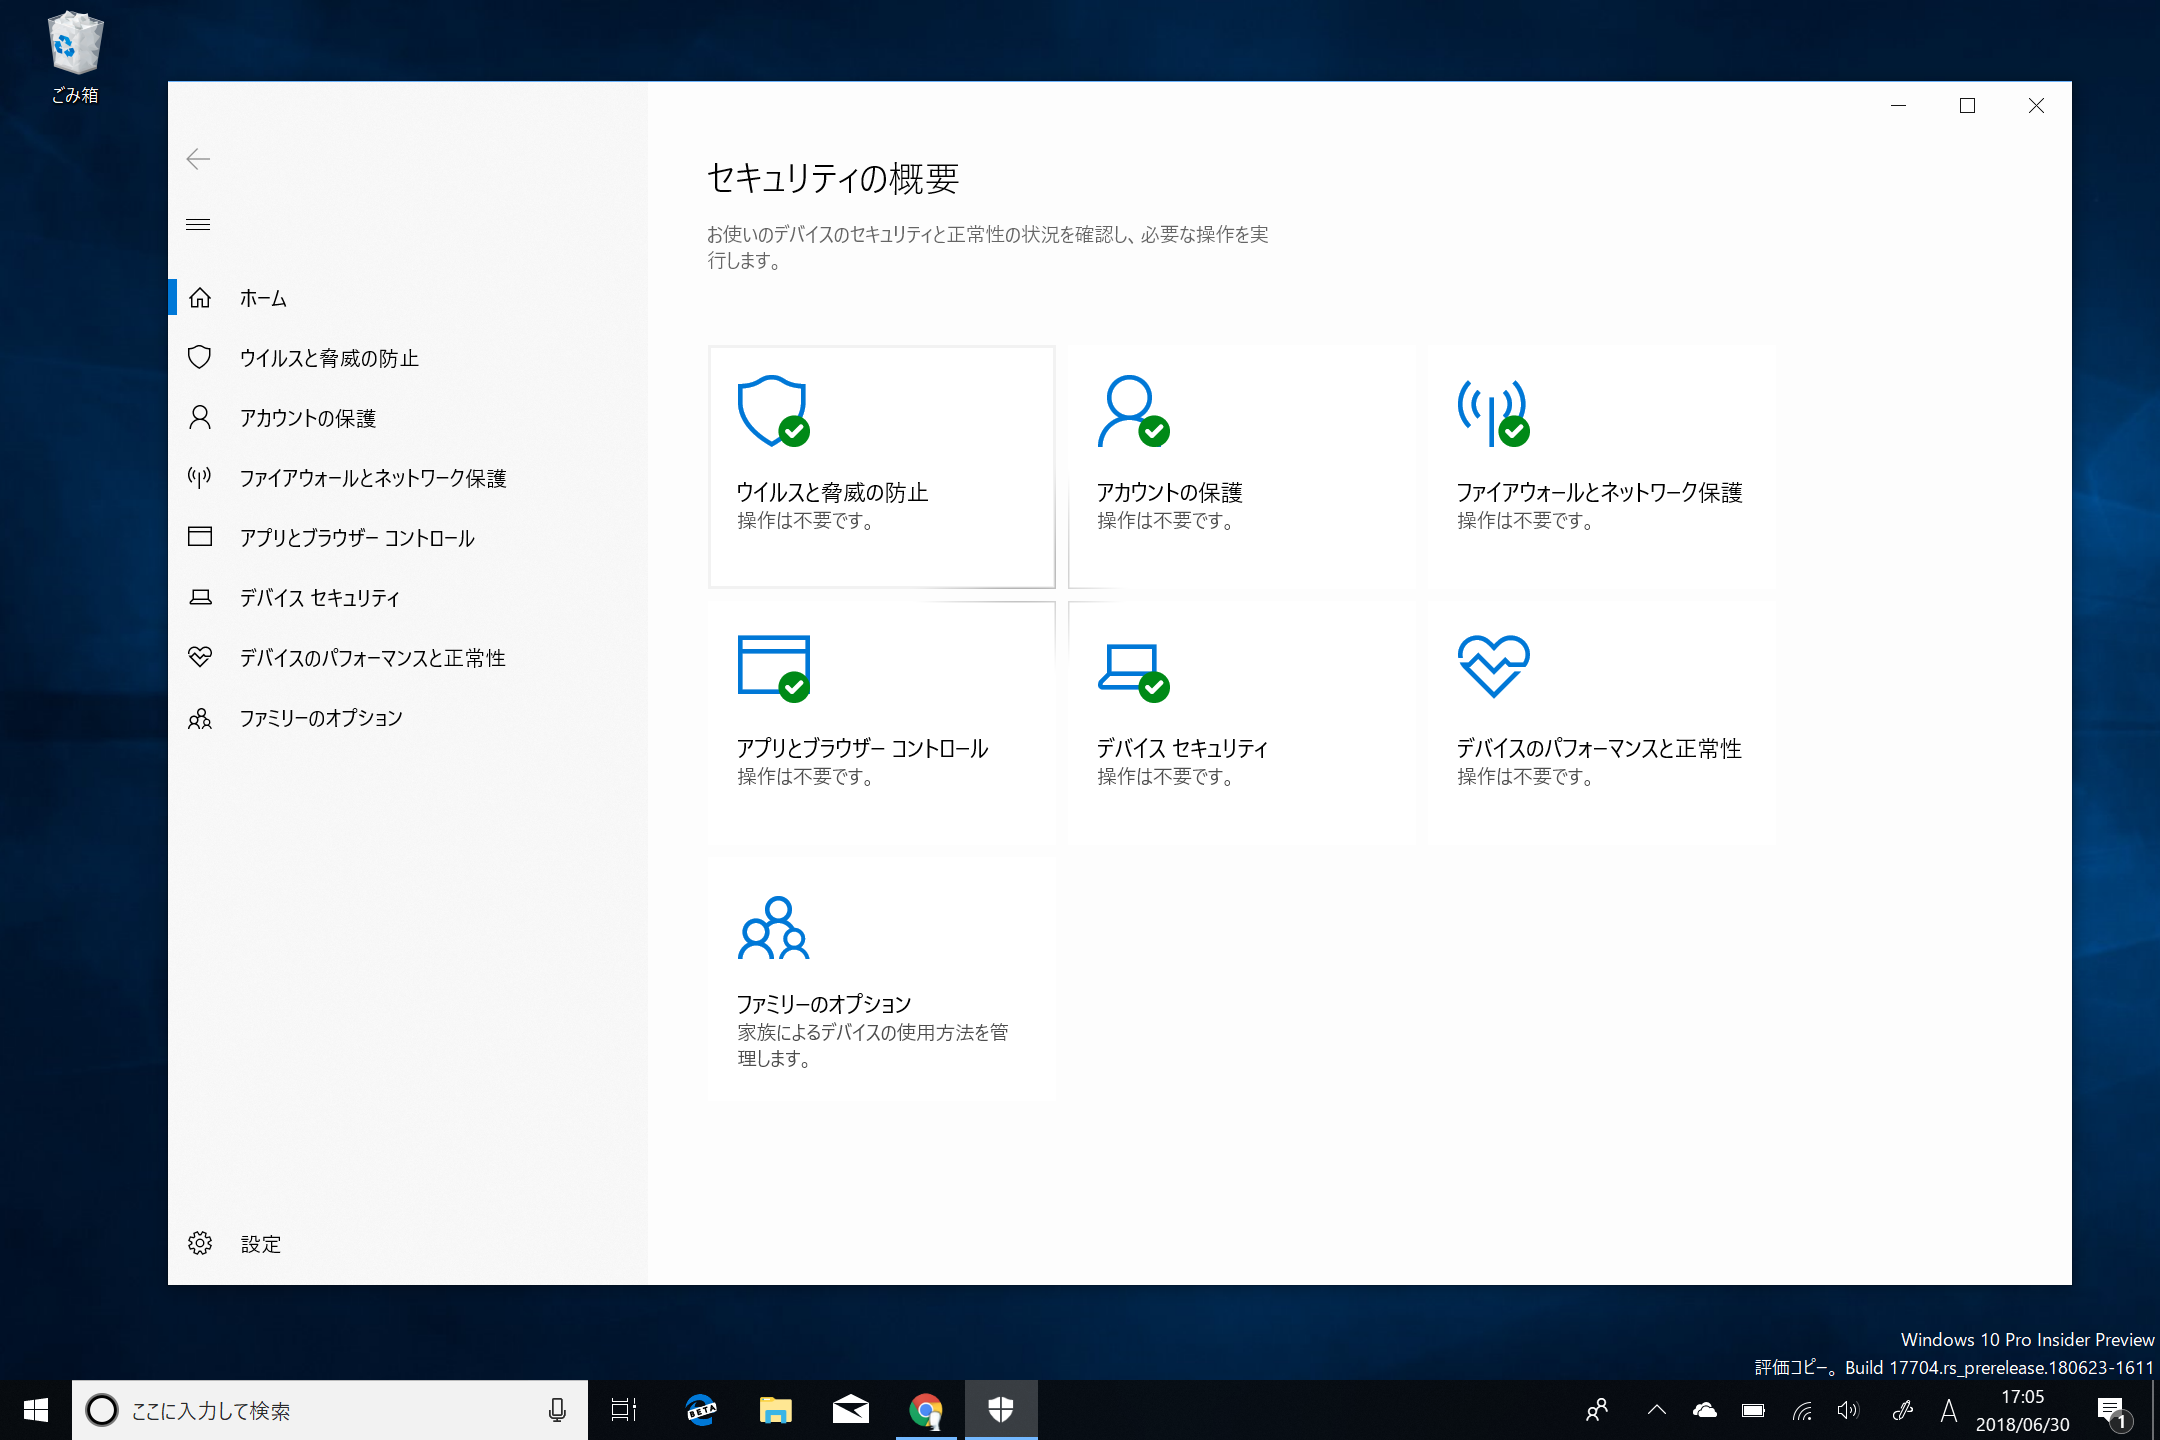Open File Explorer from the taskbar
The width and height of the screenshot is (2160, 1440).
click(x=774, y=1410)
